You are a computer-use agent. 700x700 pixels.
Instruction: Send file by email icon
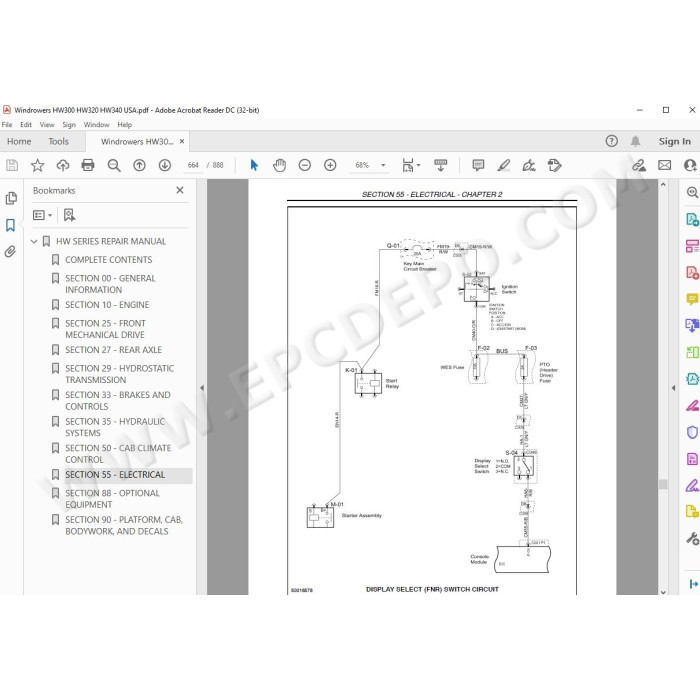point(664,165)
